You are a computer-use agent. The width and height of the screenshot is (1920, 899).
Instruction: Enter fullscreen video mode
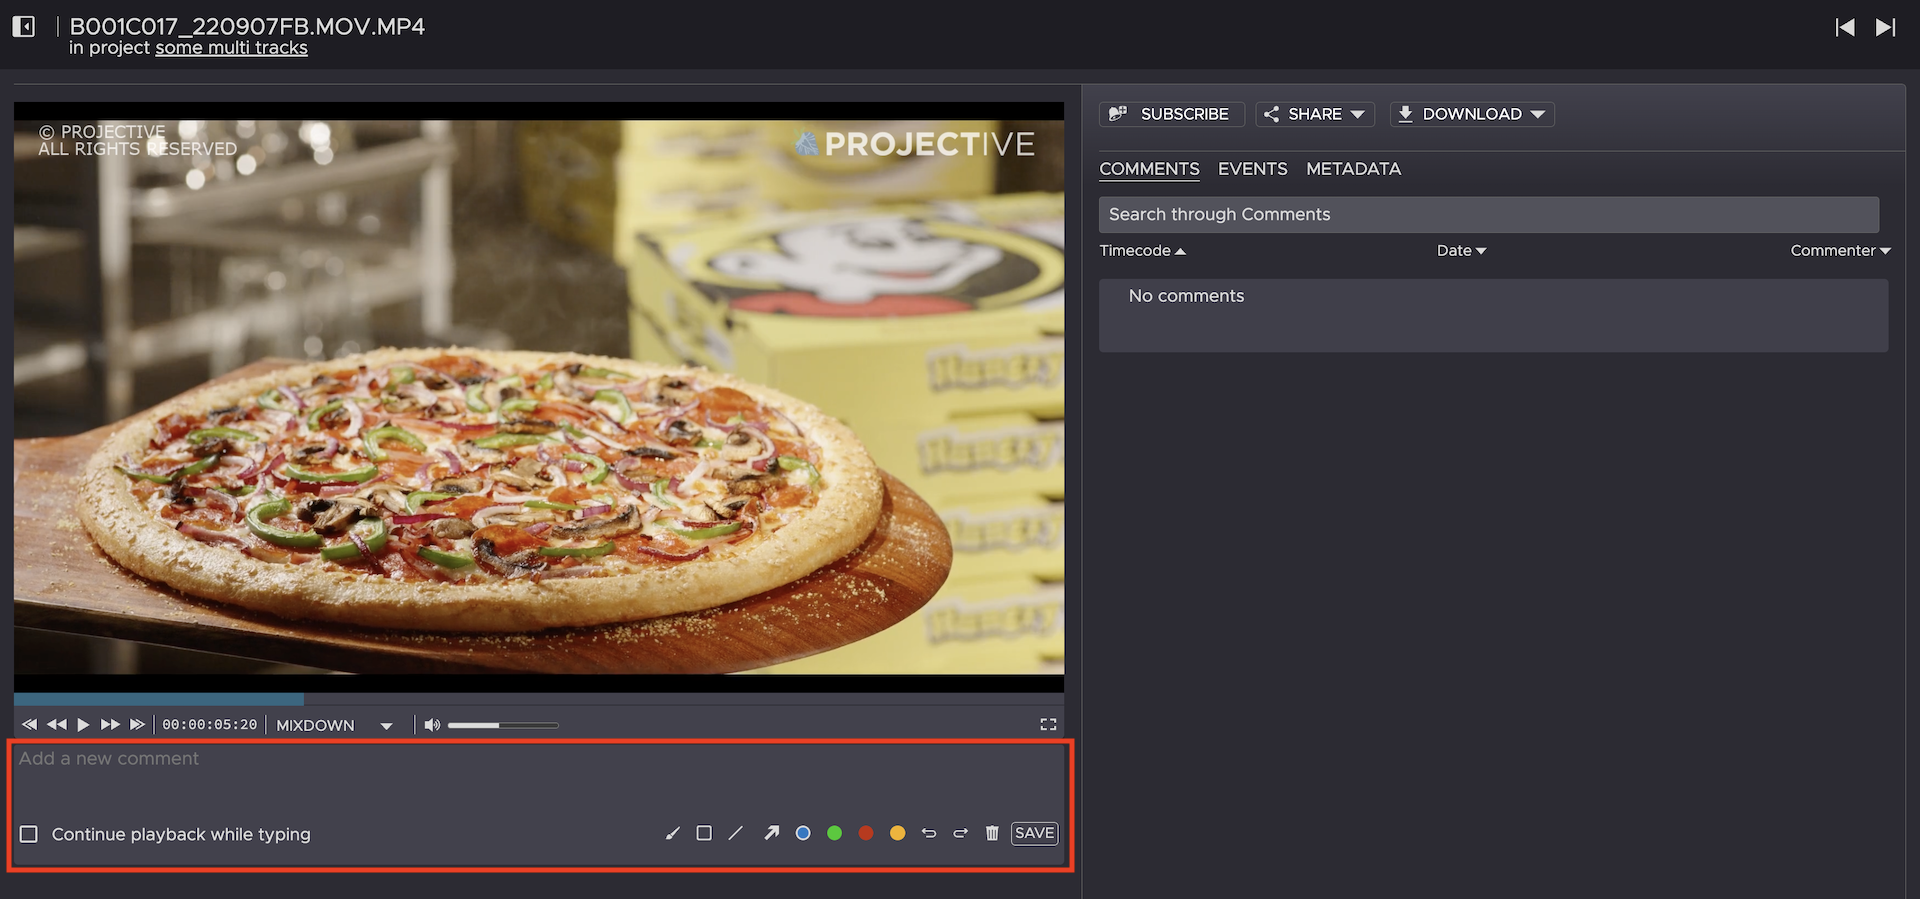pyautogui.click(x=1048, y=724)
